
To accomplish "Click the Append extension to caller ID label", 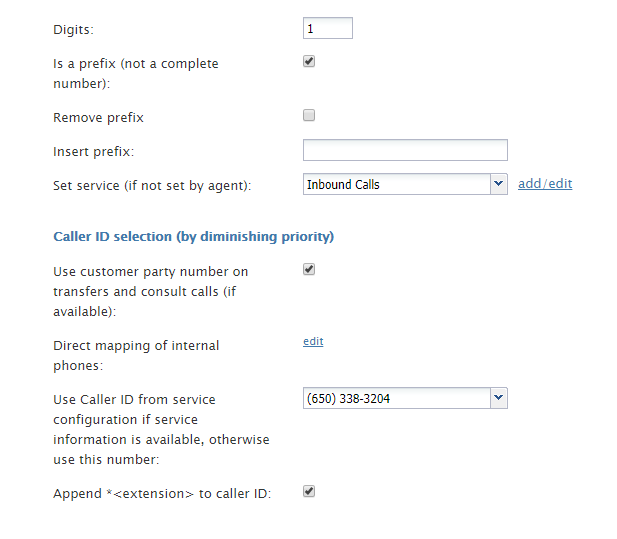I will click(x=162, y=494).
